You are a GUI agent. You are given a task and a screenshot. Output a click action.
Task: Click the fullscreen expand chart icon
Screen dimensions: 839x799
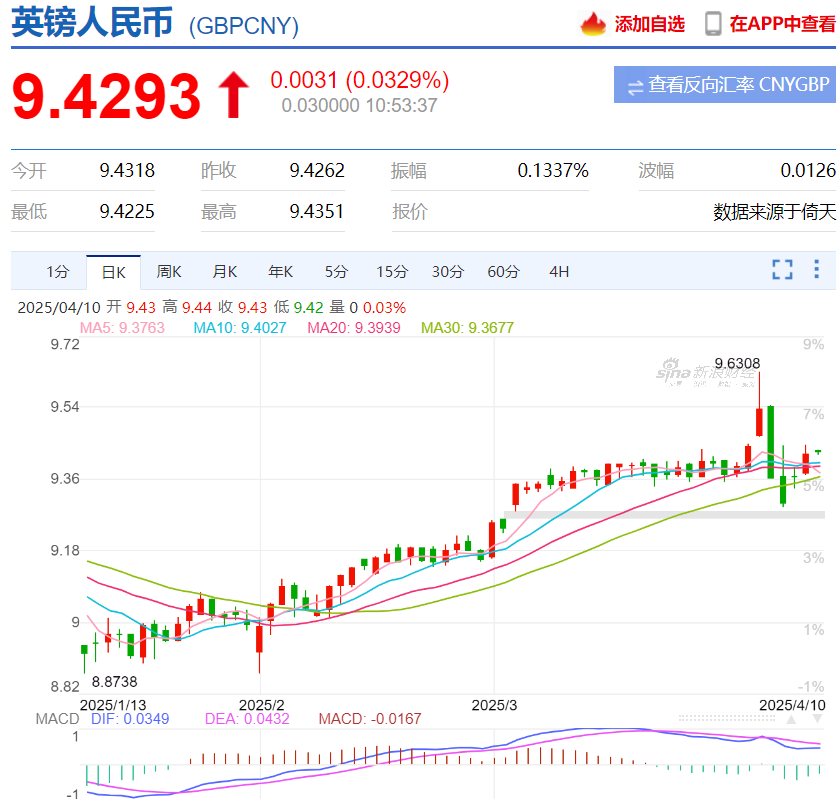click(x=782, y=269)
